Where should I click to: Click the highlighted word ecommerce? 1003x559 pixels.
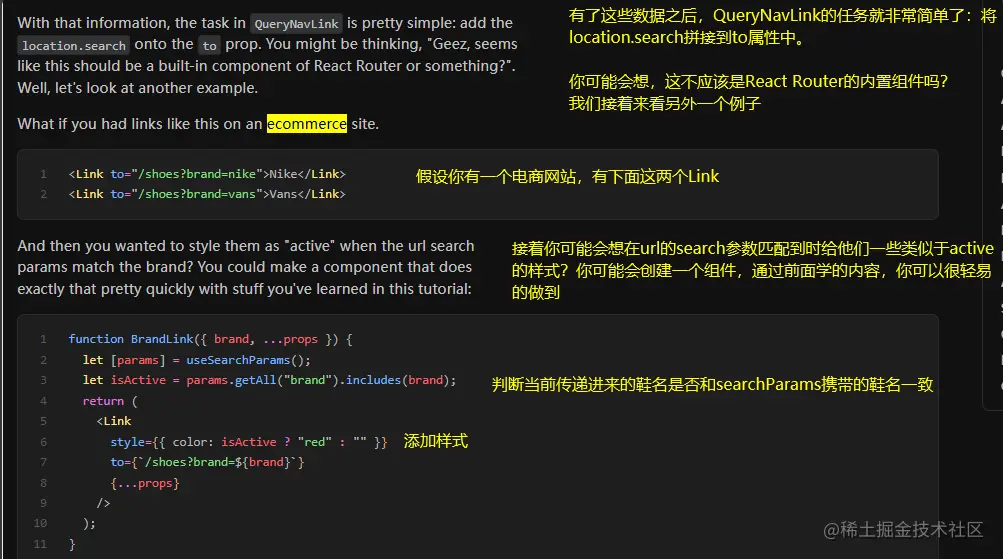tap(306, 123)
